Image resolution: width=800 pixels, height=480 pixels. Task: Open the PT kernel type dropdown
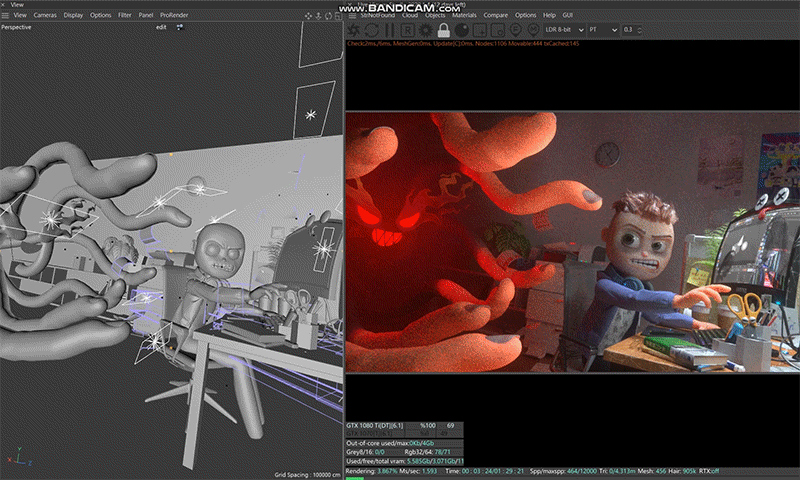click(603, 30)
